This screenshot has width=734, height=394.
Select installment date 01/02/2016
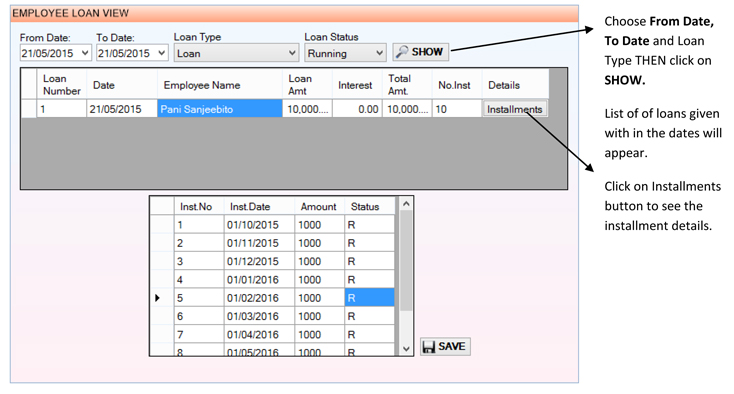pyautogui.click(x=259, y=298)
